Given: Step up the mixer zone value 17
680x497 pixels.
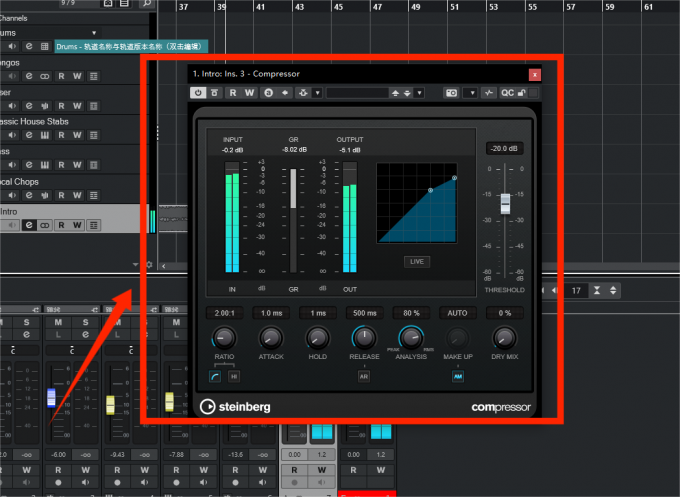Looking at the screenshot, I should (613, 288).
